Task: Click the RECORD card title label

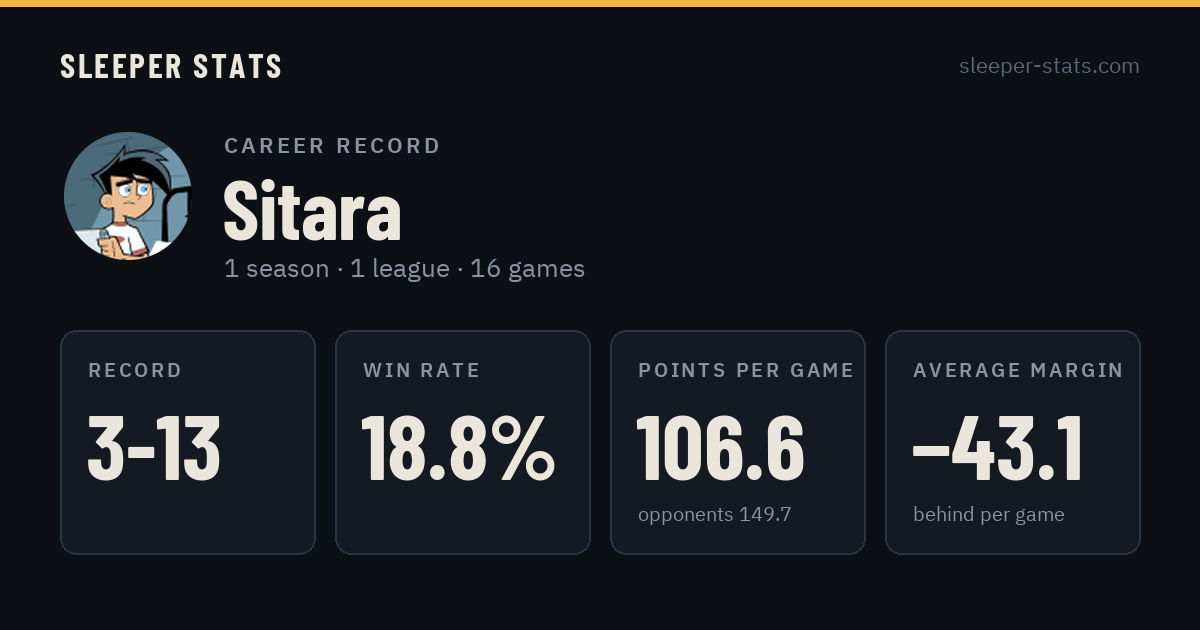Action: pyautogui.click(x=135, y=371)
